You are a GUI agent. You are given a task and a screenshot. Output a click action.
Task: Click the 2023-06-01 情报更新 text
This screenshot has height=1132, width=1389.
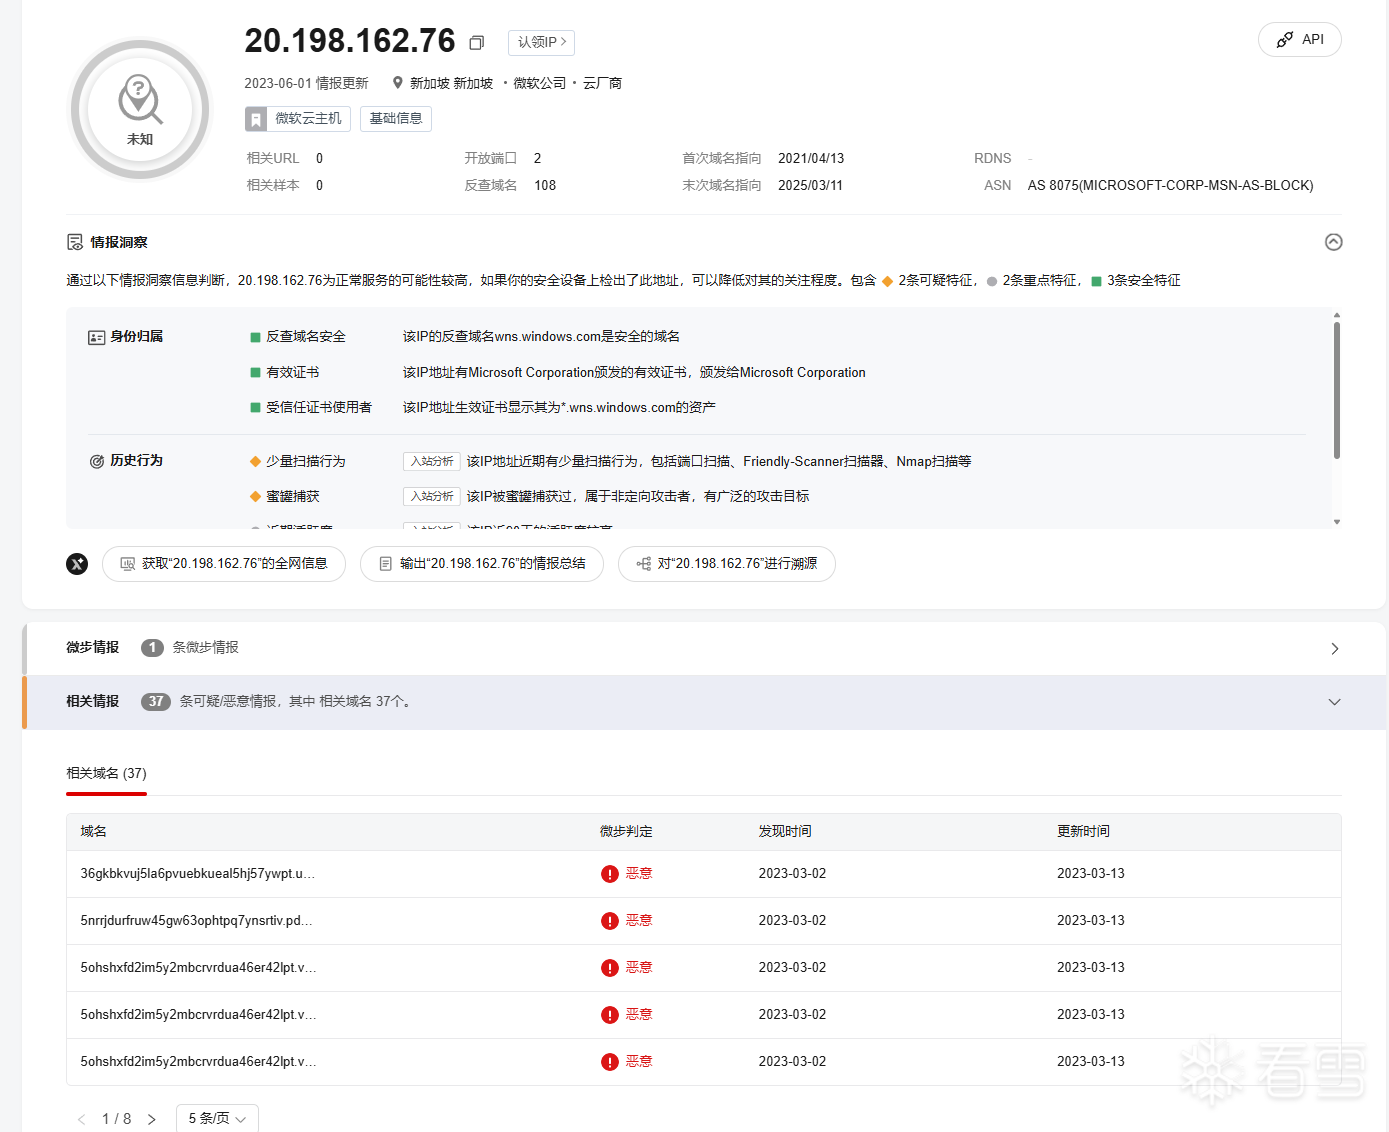pos(306,84)
